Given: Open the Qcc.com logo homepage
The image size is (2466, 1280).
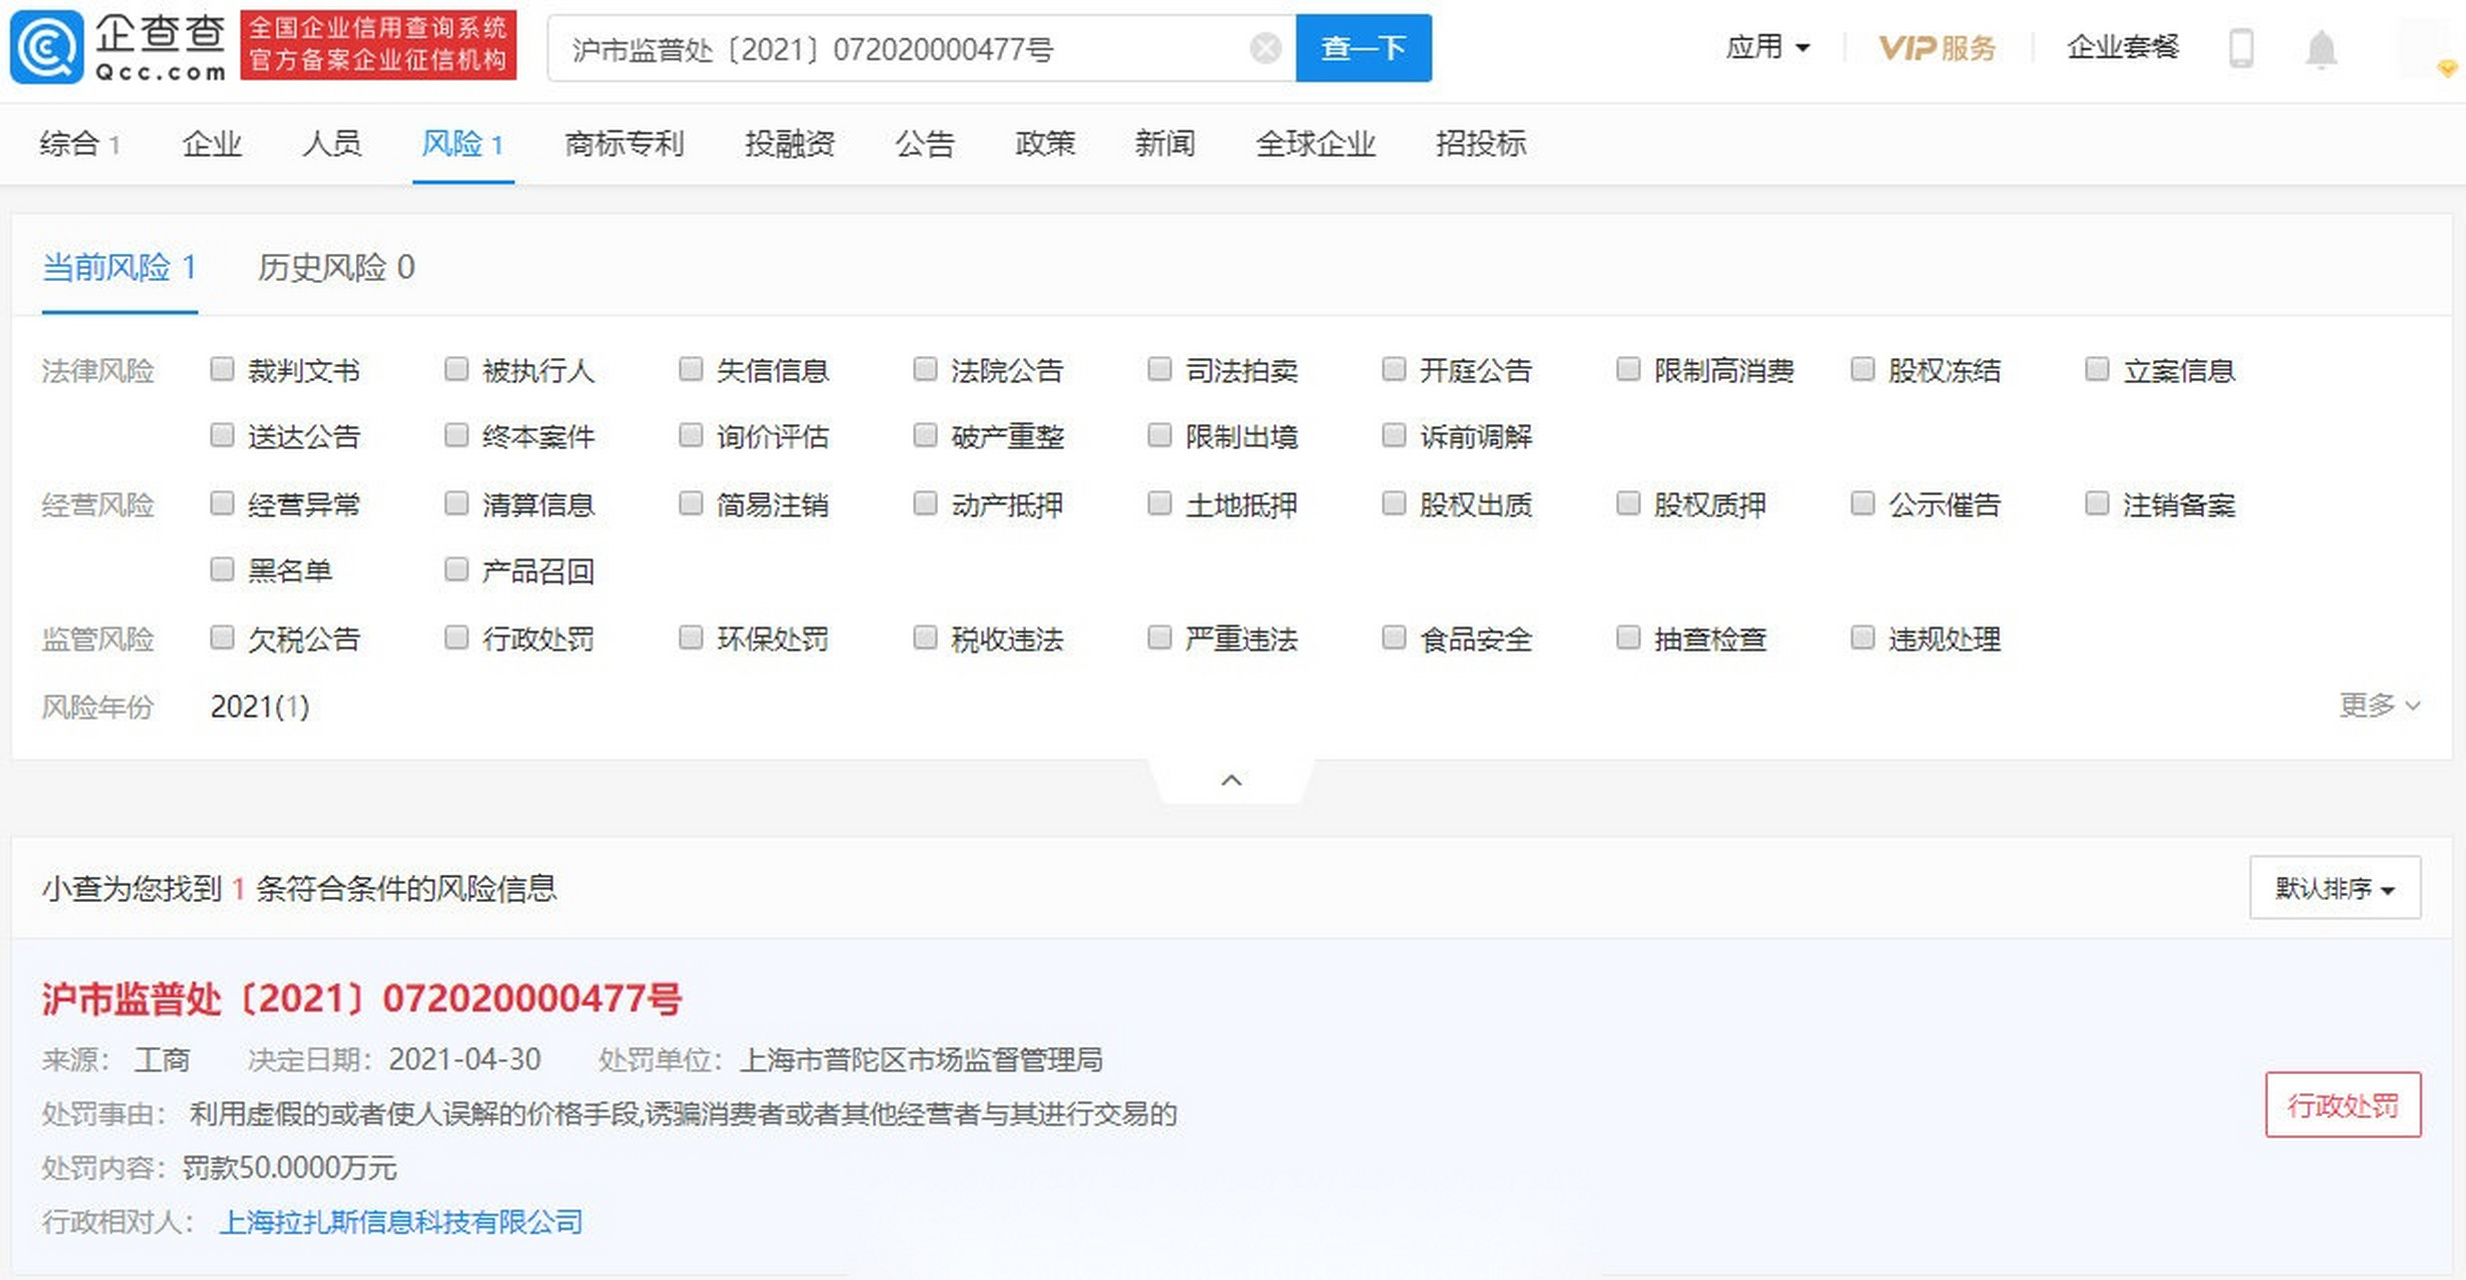Looking at the screenshot, I should 120,47.
